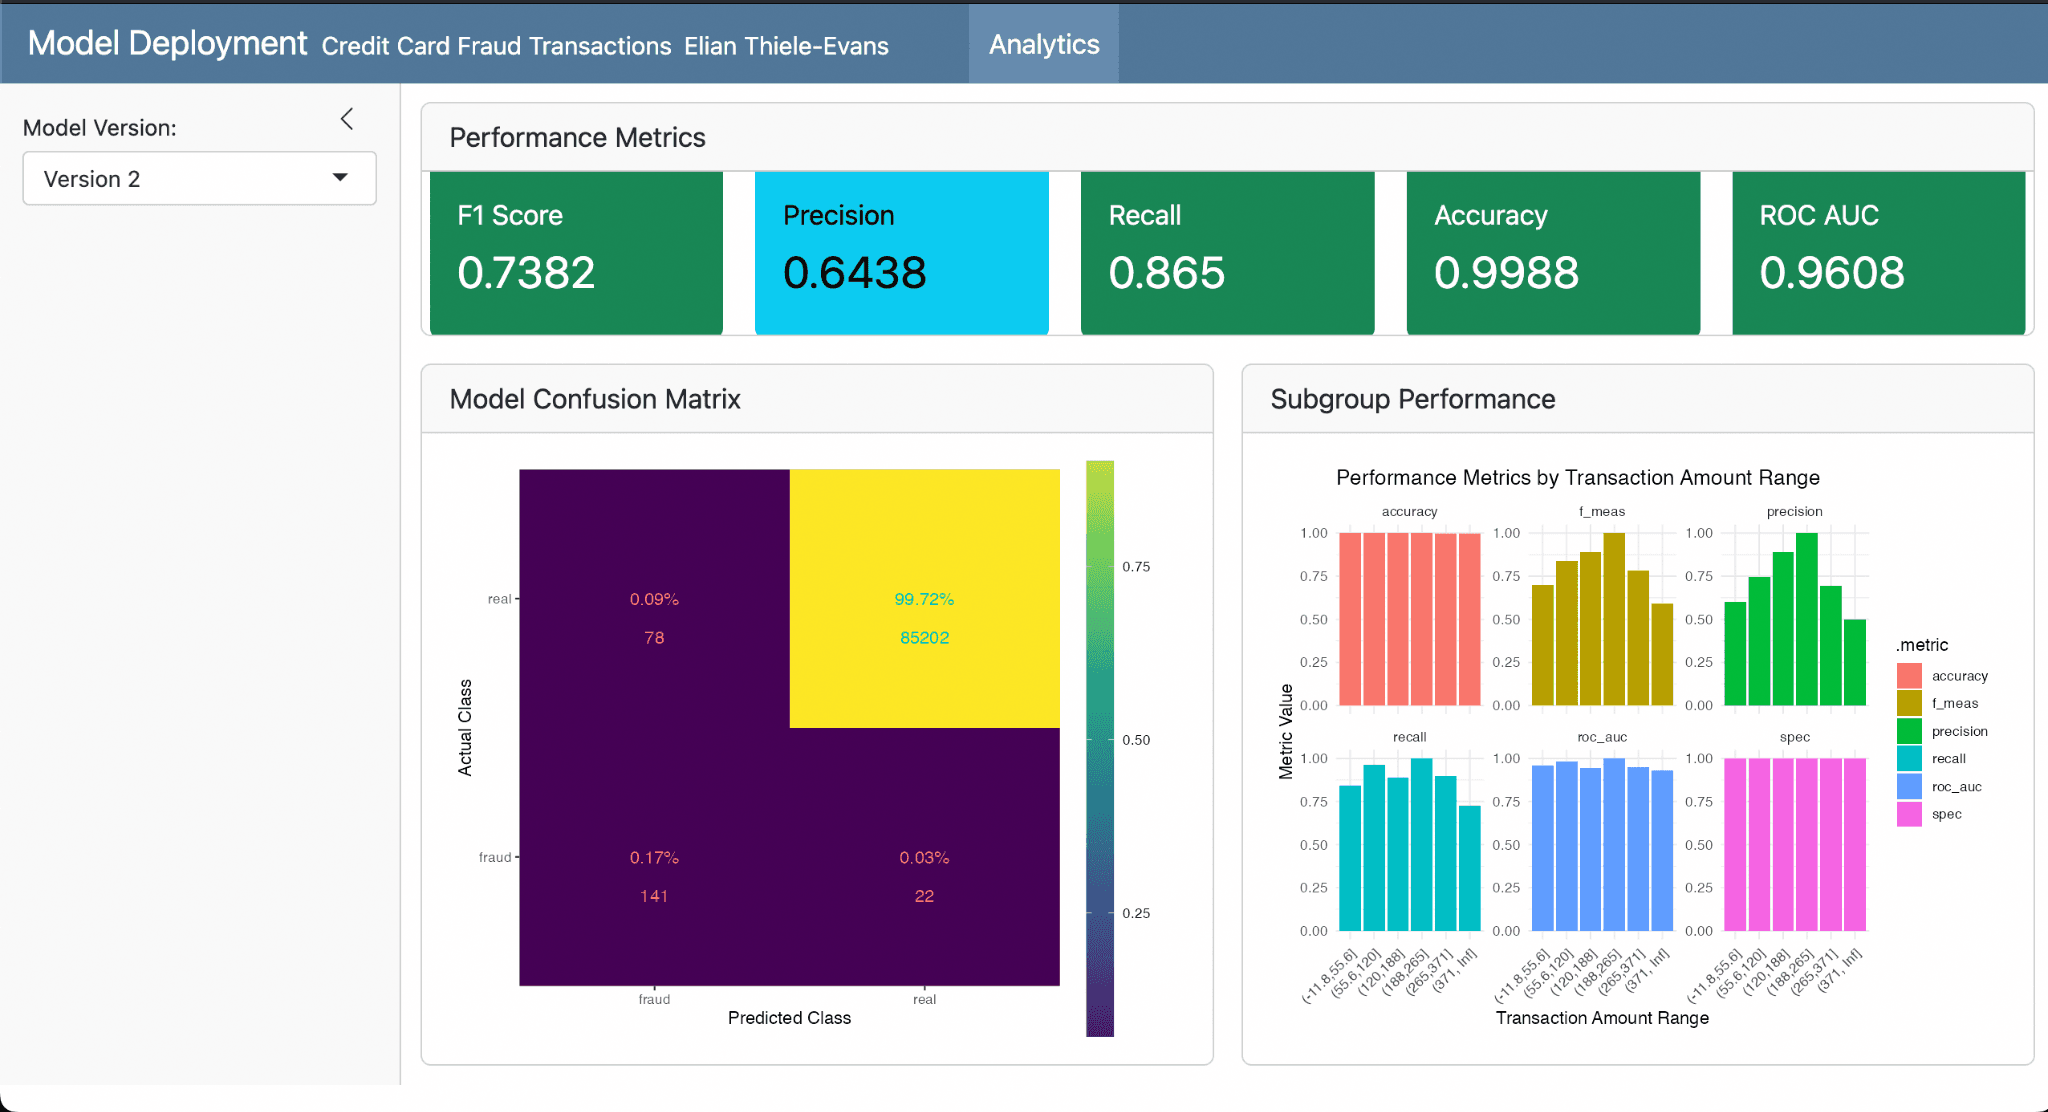Click the f_meas facet bar chart

coord(1602,619)
